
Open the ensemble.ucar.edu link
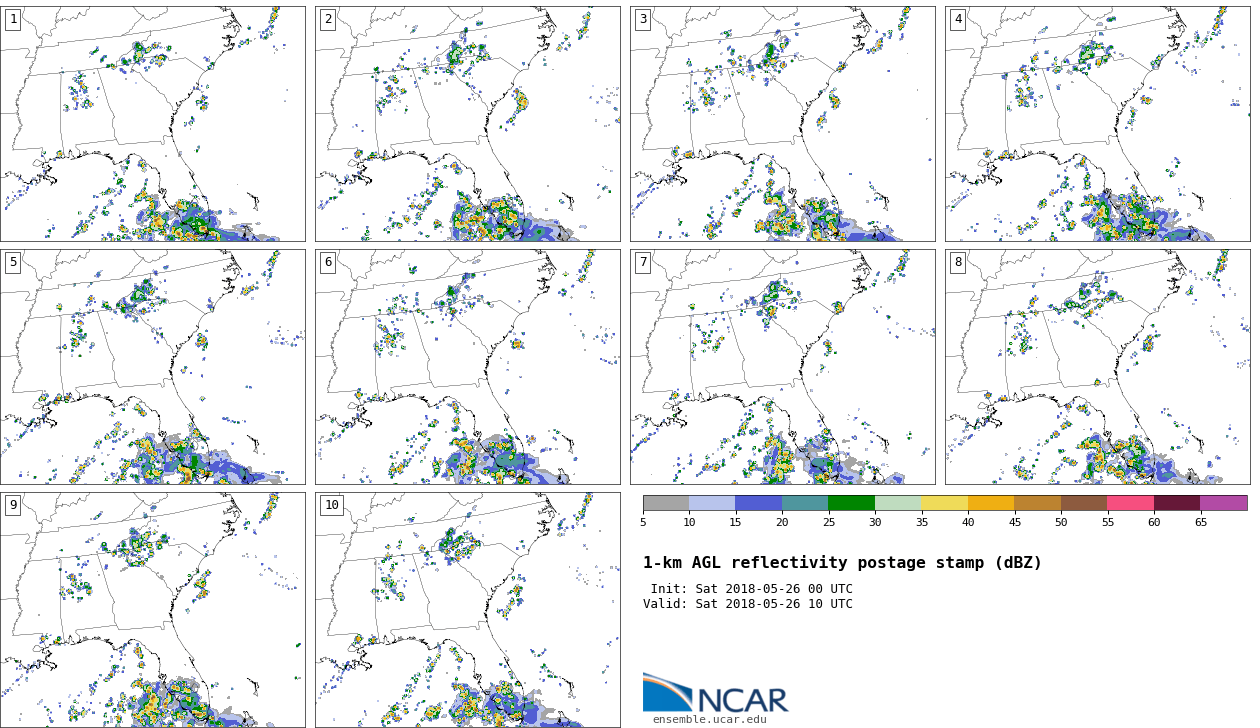pos(709,719)
